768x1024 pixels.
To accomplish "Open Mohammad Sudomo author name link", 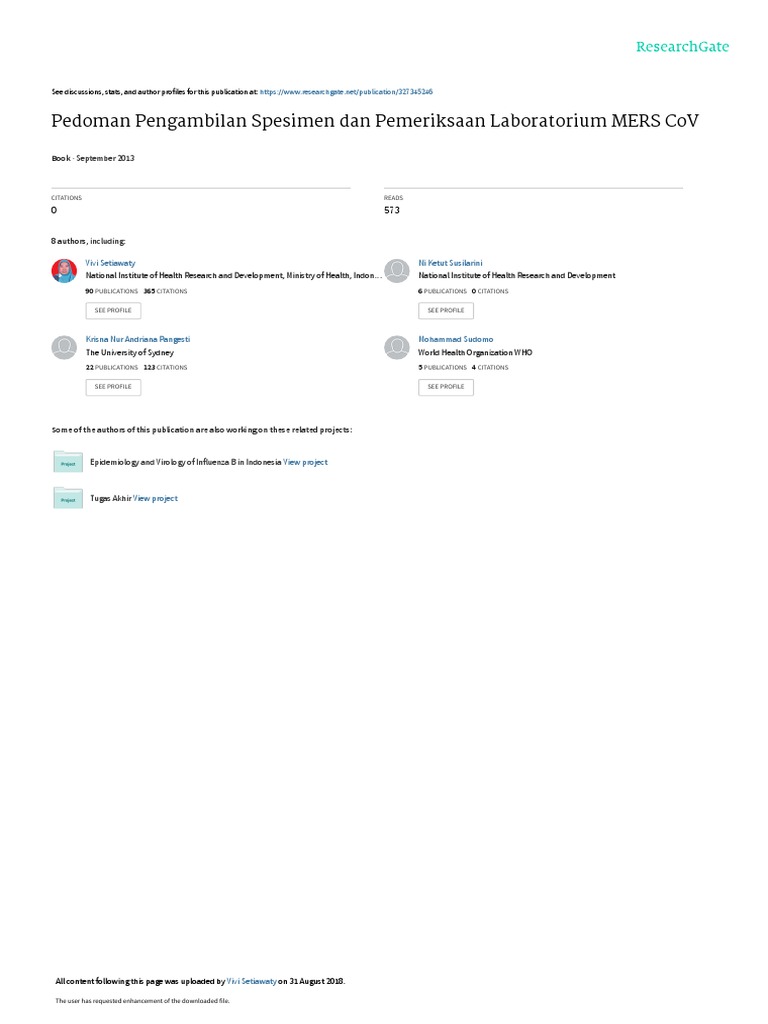I will click(456, 339).
